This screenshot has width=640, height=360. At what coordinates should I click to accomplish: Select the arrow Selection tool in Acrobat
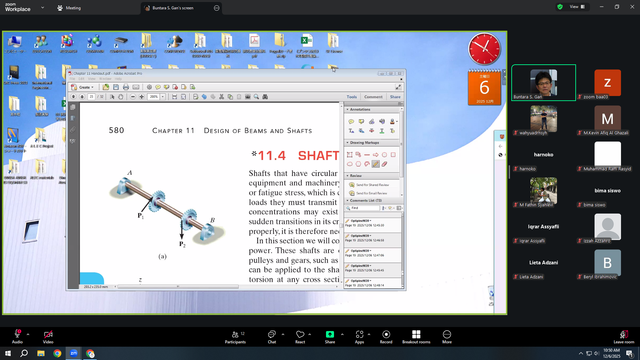point(112,97)
